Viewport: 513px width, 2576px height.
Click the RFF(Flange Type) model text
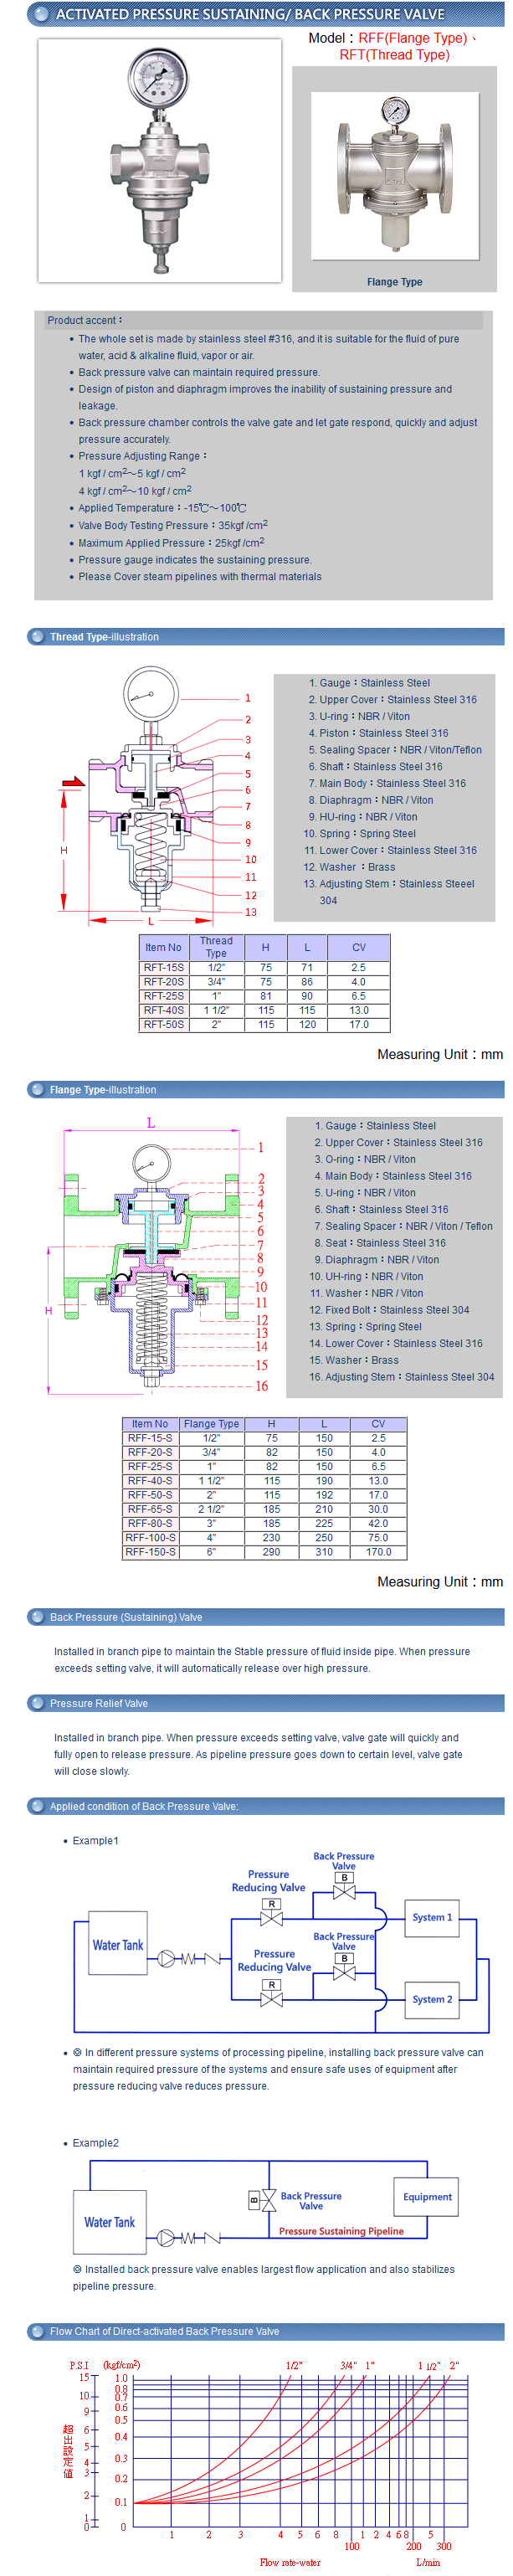click(412, 38)
